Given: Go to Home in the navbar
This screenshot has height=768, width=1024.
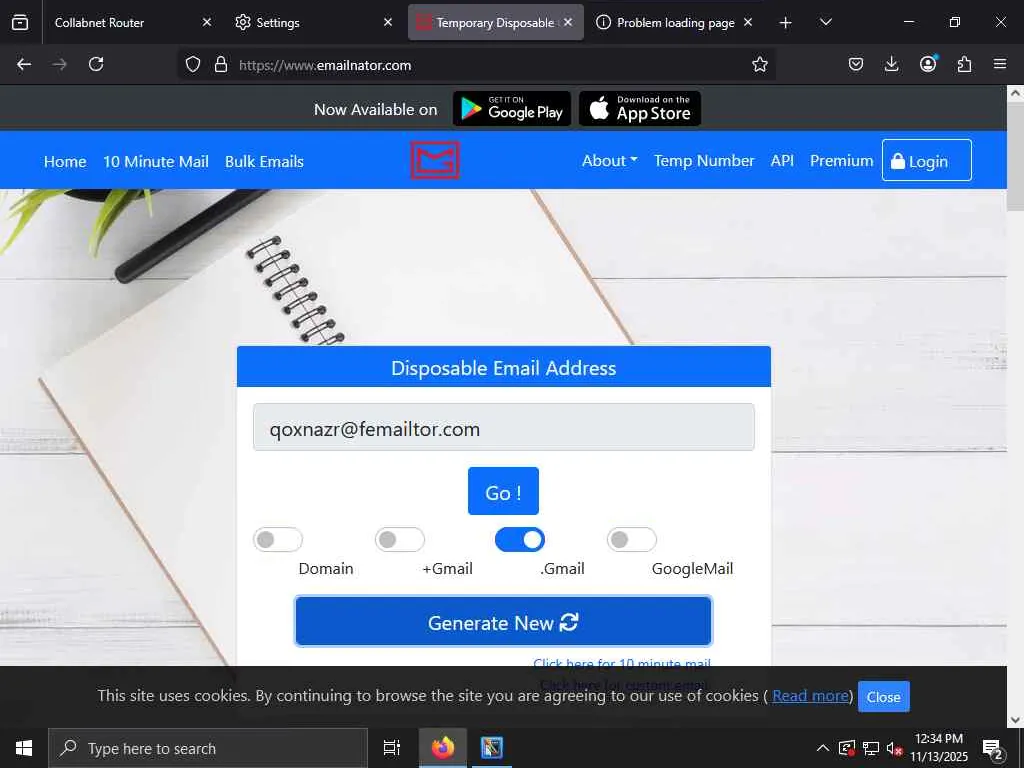Looking at the screenshot, I should (x=65, y=161).
